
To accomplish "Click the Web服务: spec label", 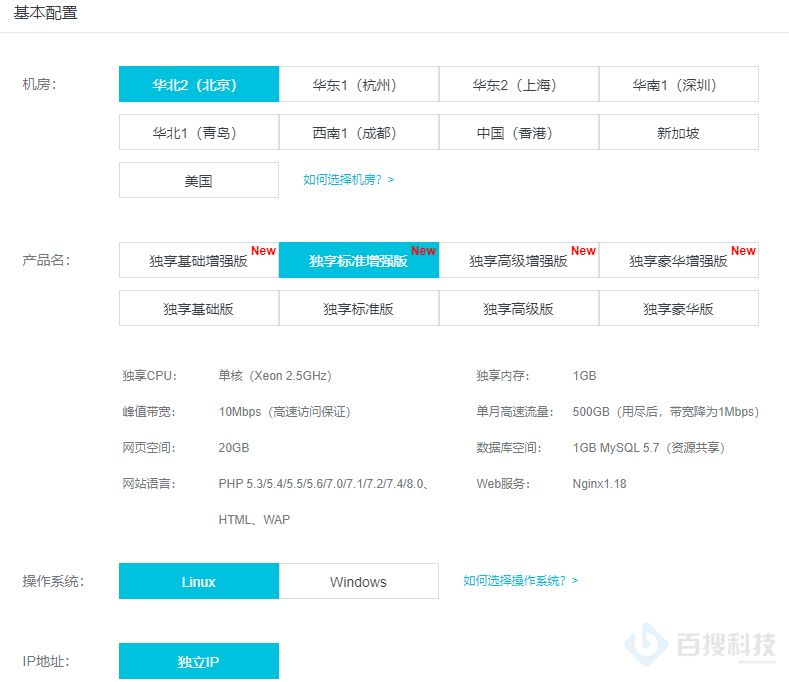I will tap(503, 484).
